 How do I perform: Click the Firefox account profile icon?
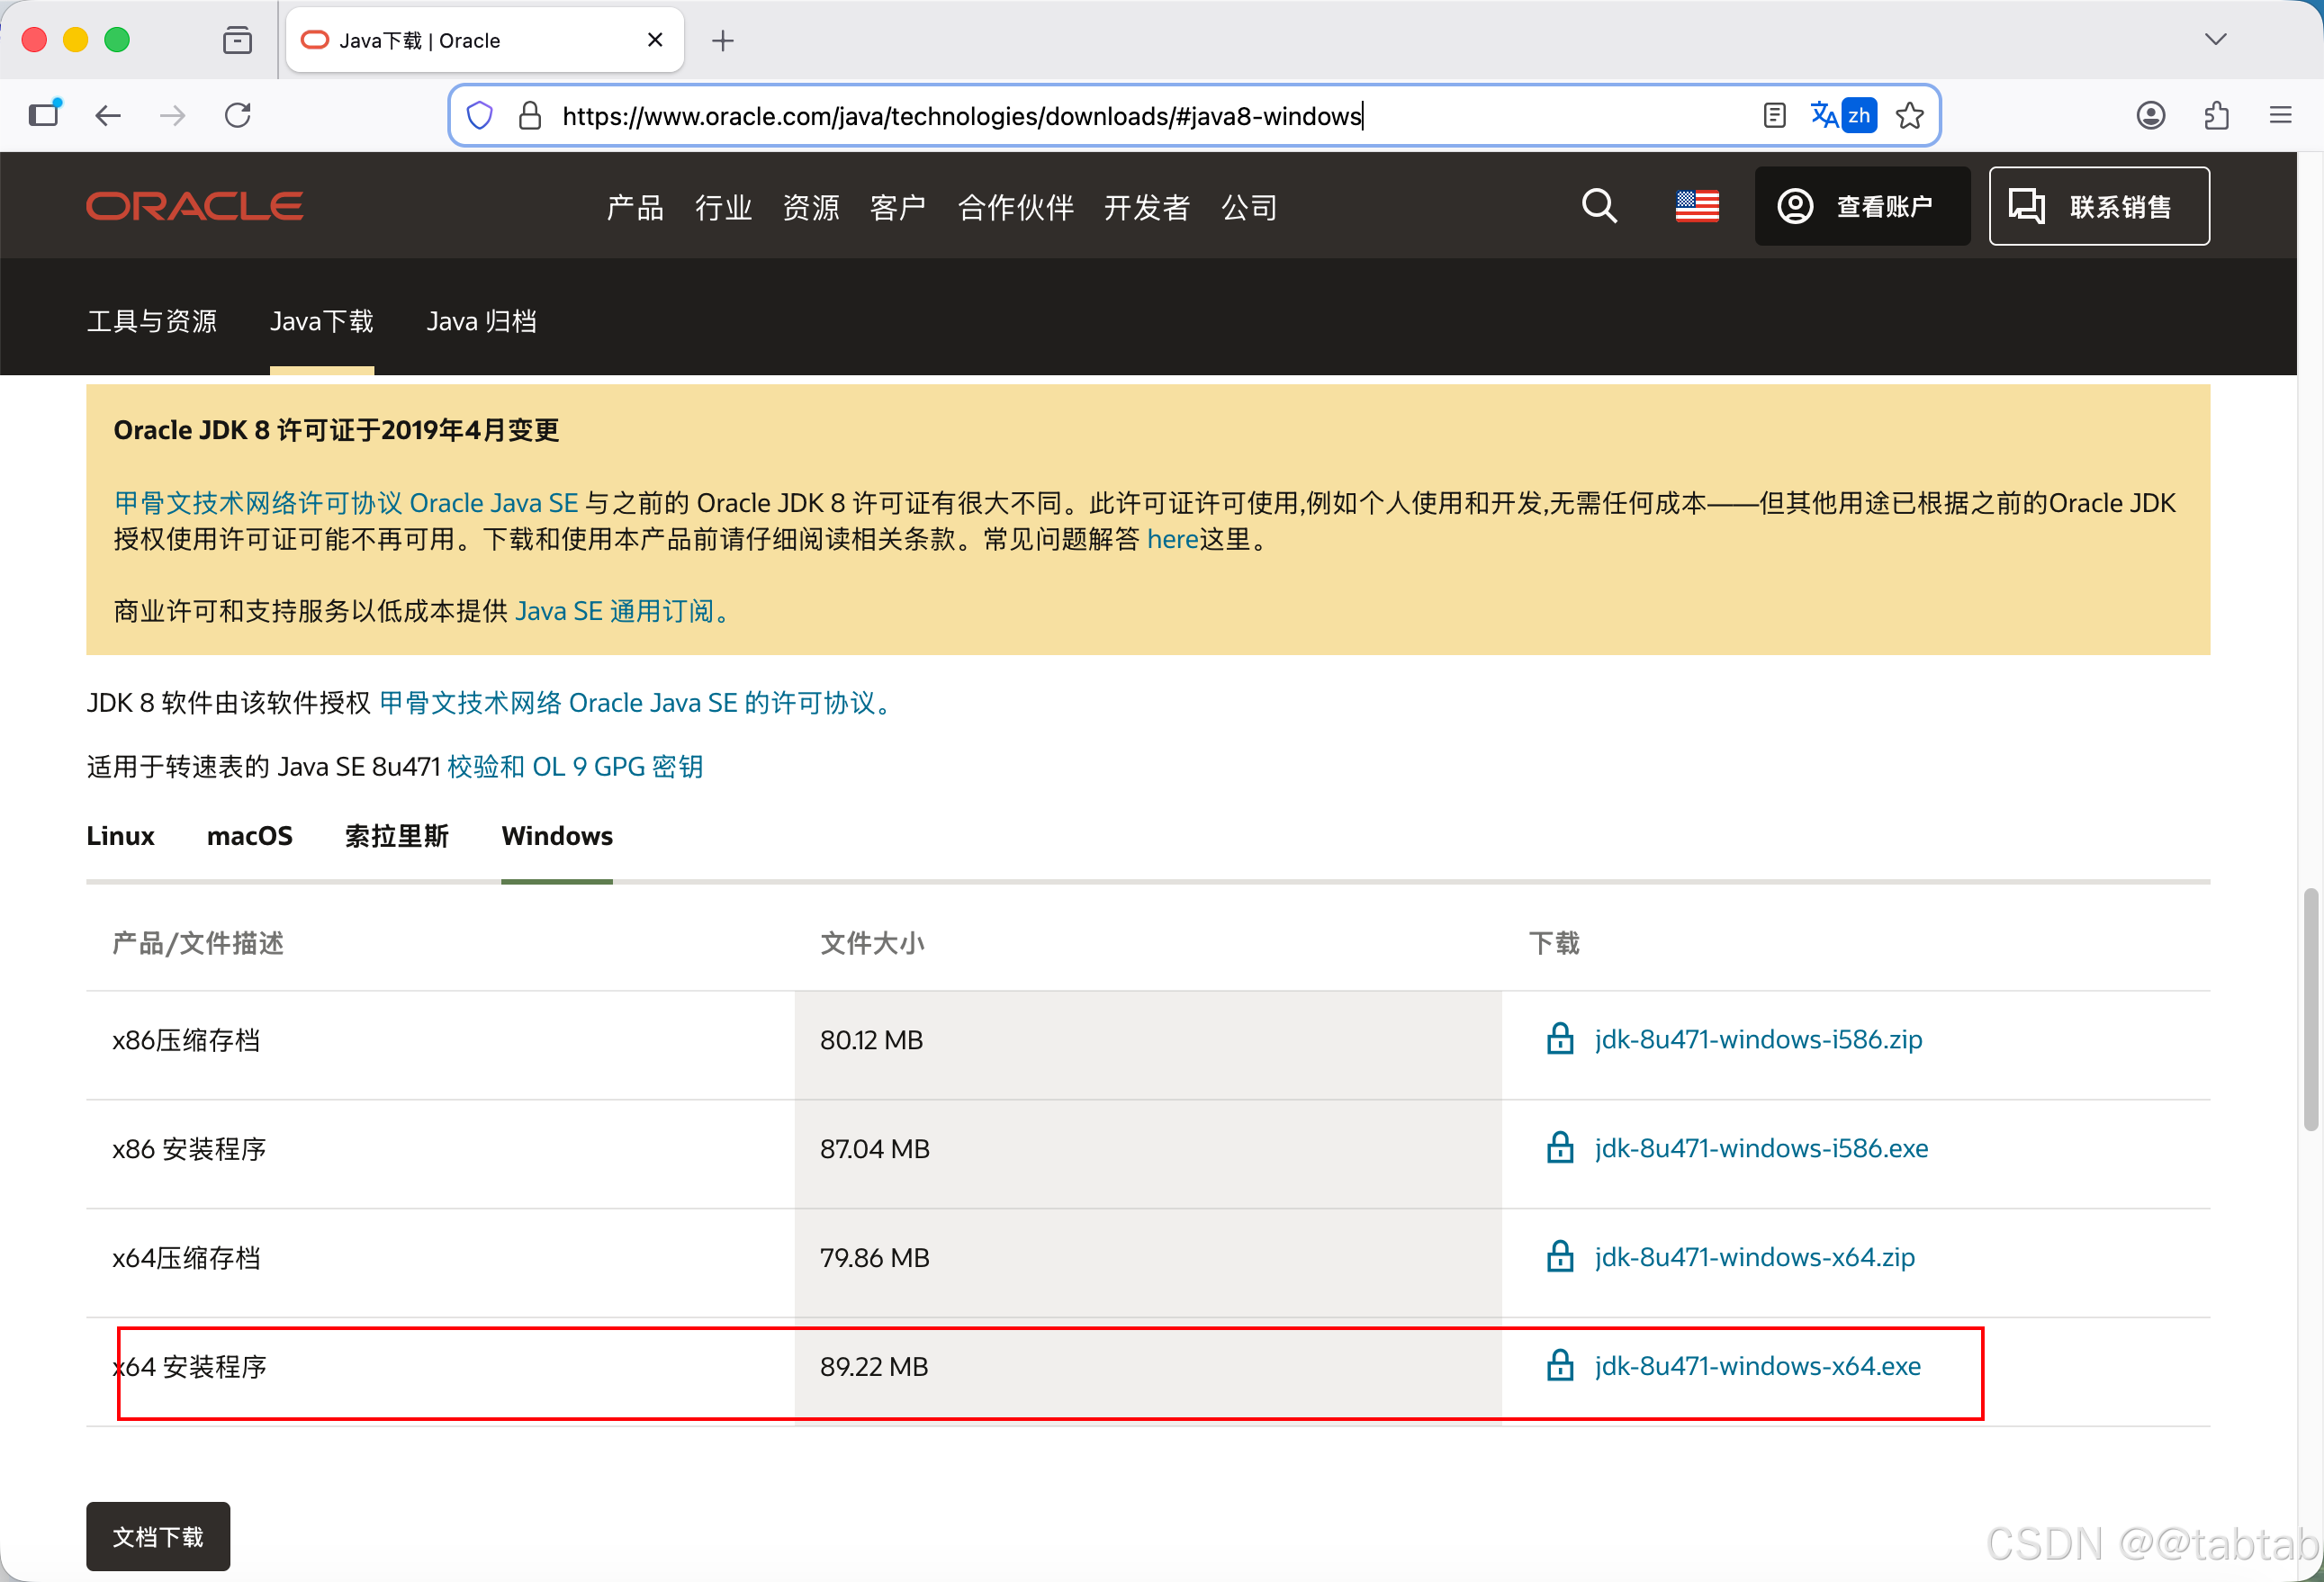[x=2150, y=116]
